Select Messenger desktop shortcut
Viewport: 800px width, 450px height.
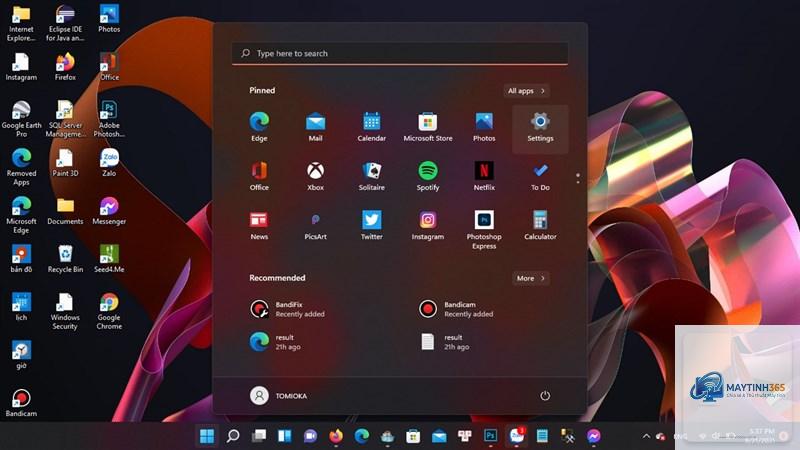109,211
